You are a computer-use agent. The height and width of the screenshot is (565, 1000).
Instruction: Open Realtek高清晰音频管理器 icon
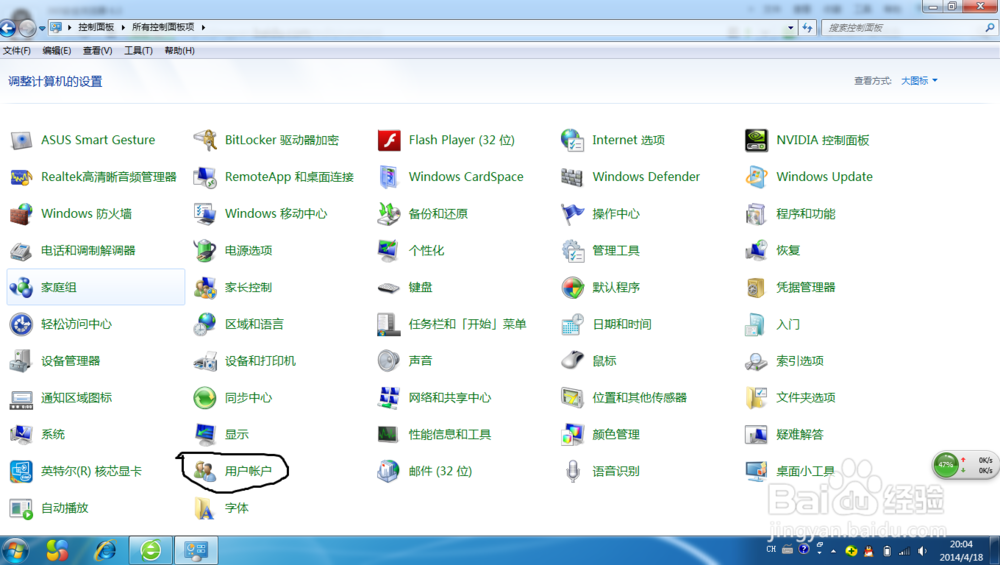tap(21, 177)
